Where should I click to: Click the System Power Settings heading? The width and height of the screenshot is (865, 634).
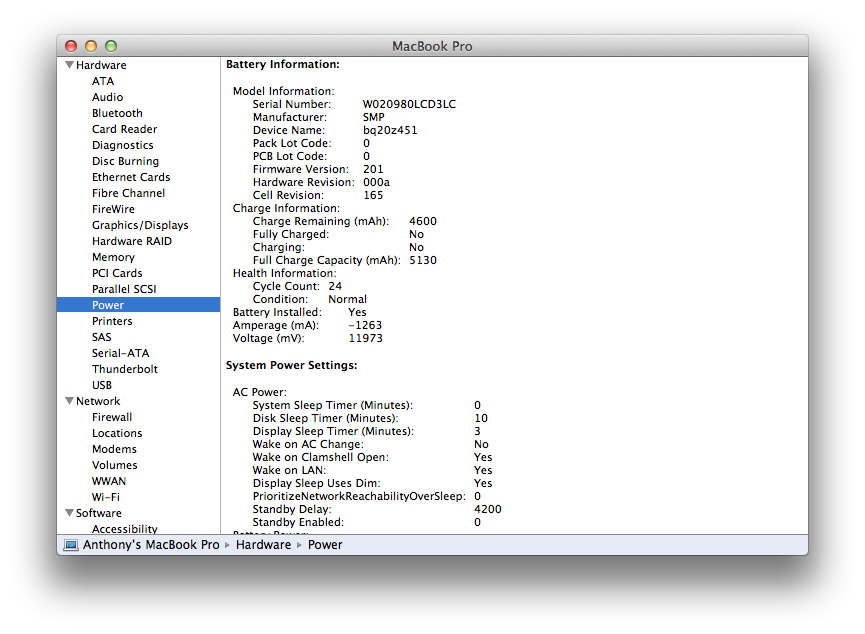coord(292,365)
